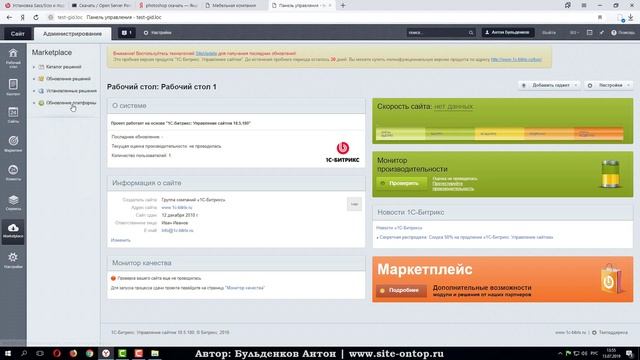Click the search magnifier icon in top bar
Screen dimensions: 640x360
coord(471,33)
